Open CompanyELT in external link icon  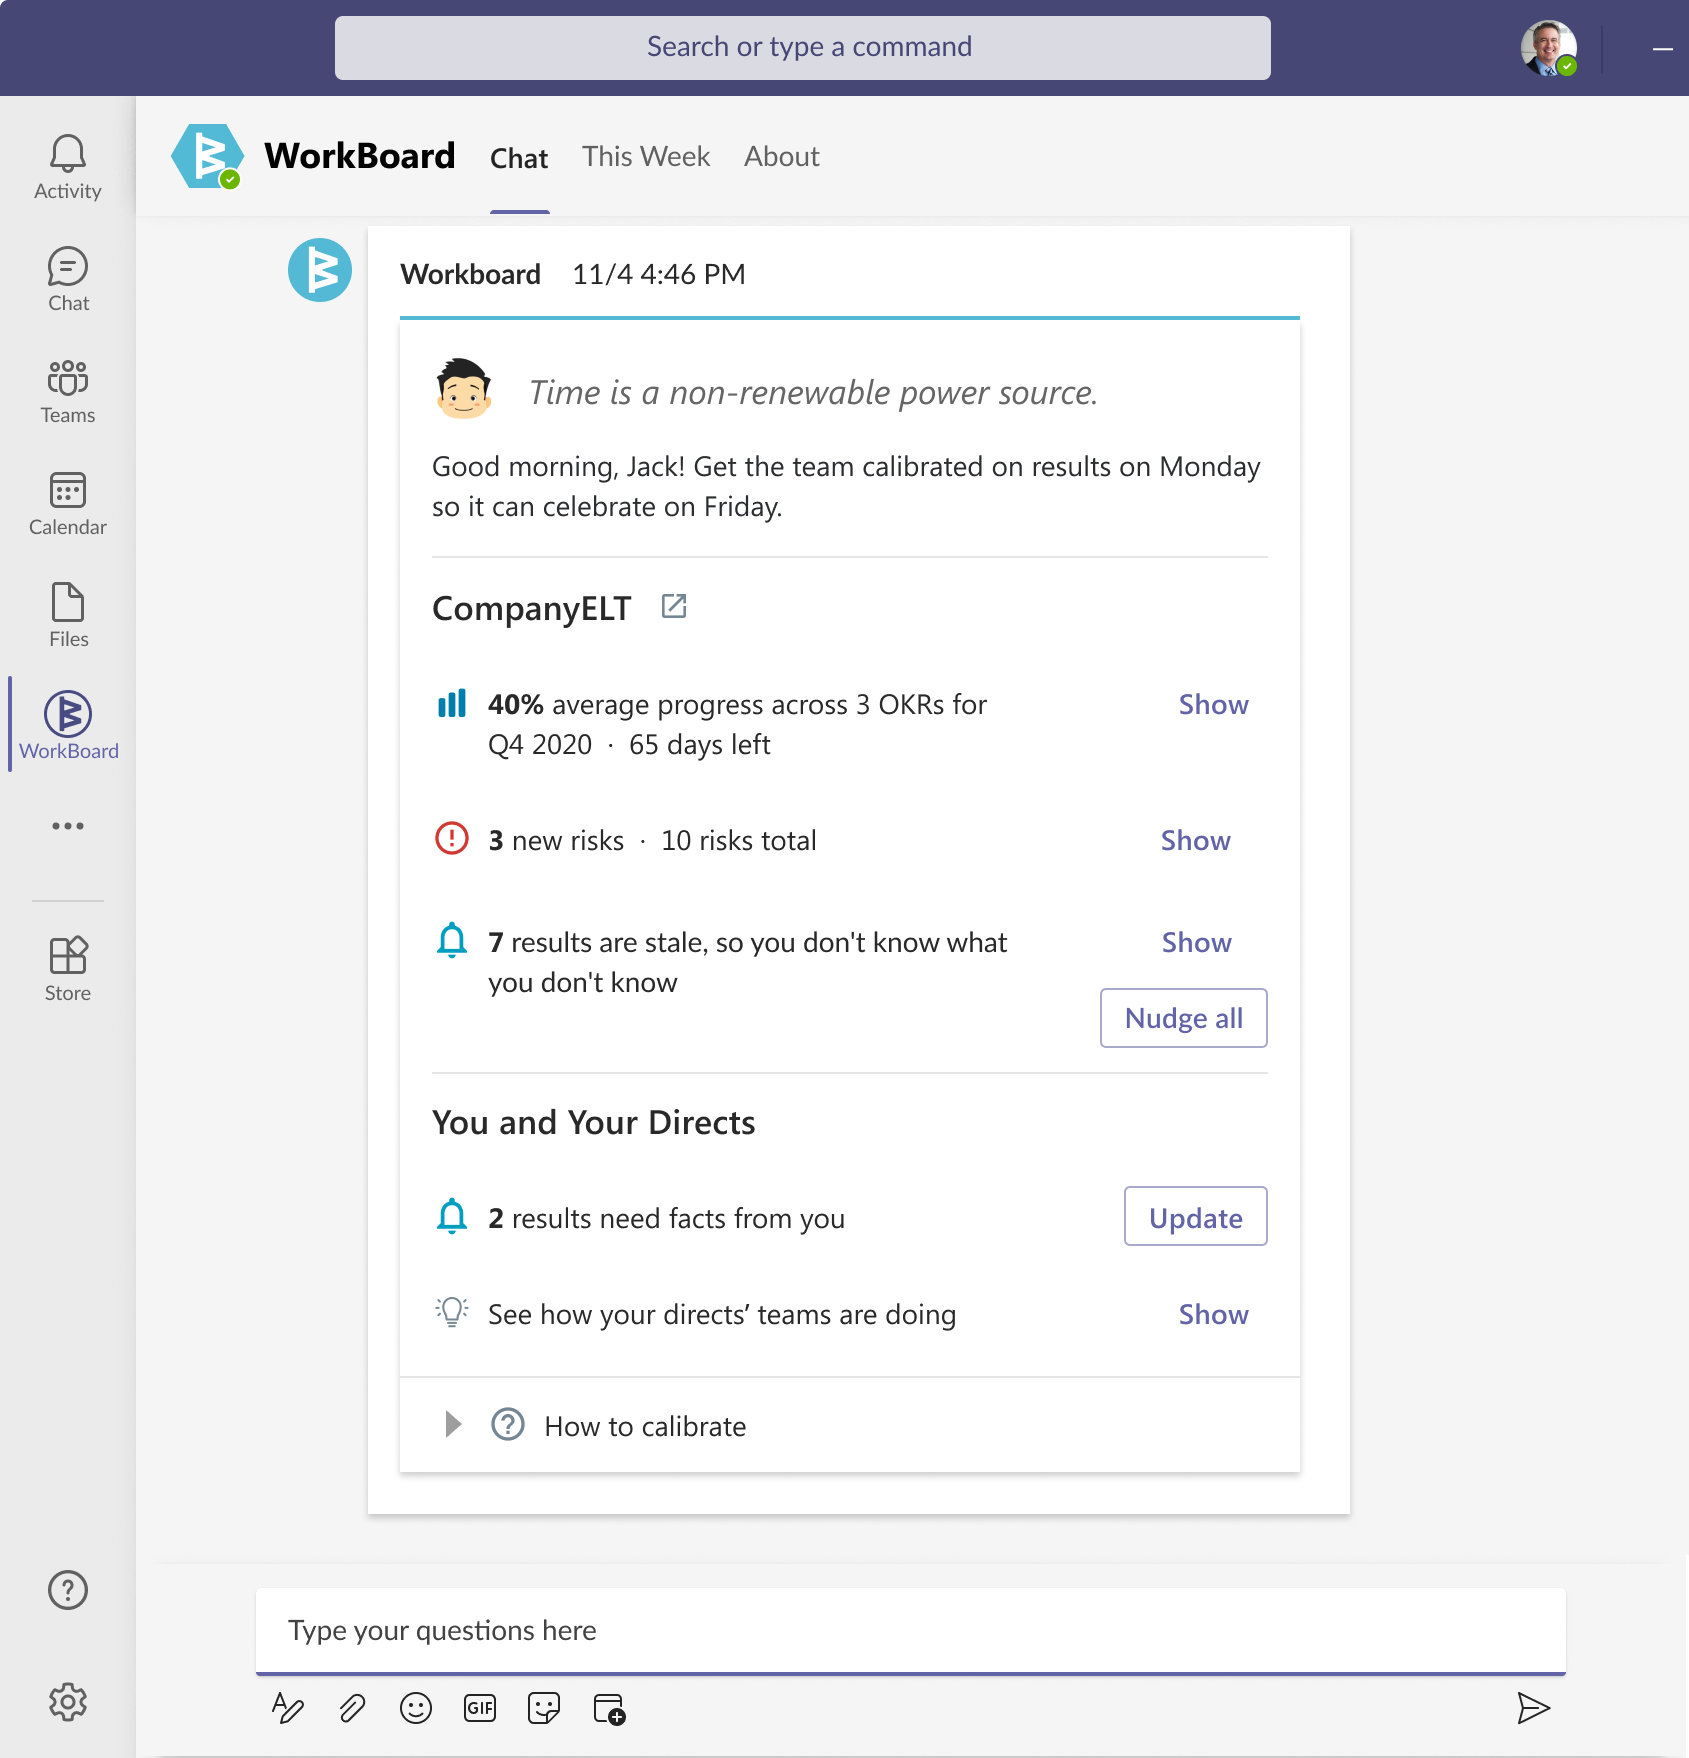point(674,606)
